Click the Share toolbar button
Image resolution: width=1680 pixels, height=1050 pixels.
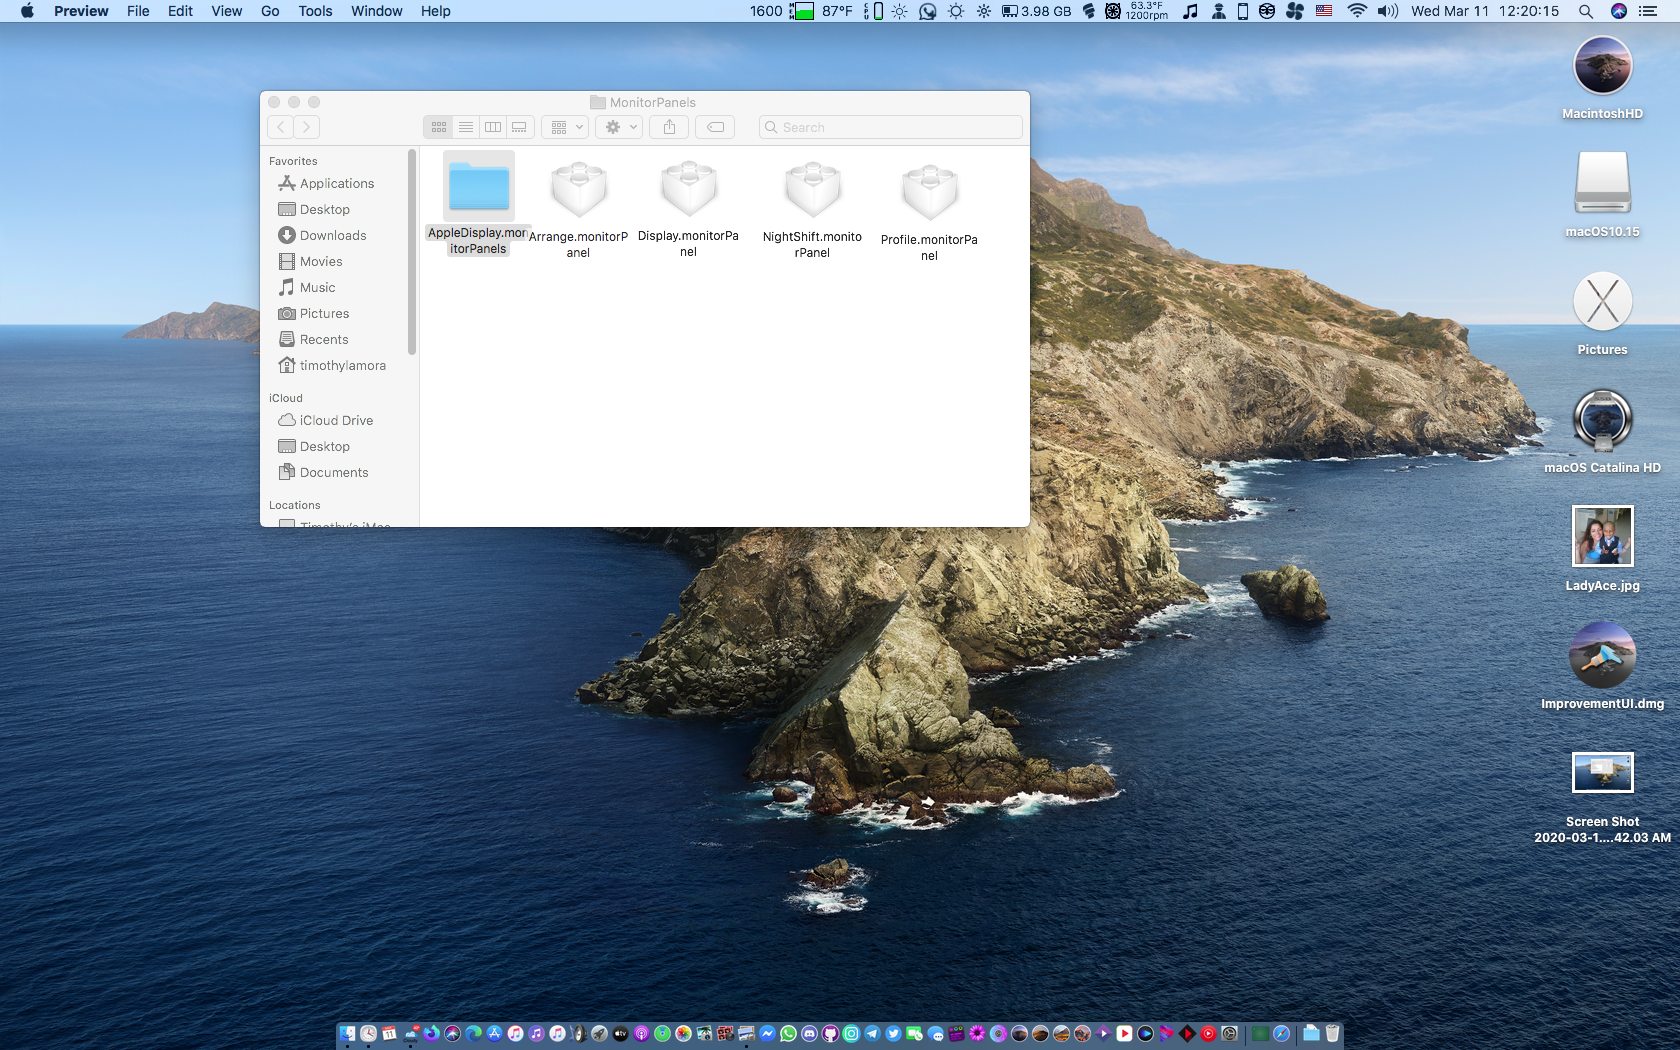point(670,127)
